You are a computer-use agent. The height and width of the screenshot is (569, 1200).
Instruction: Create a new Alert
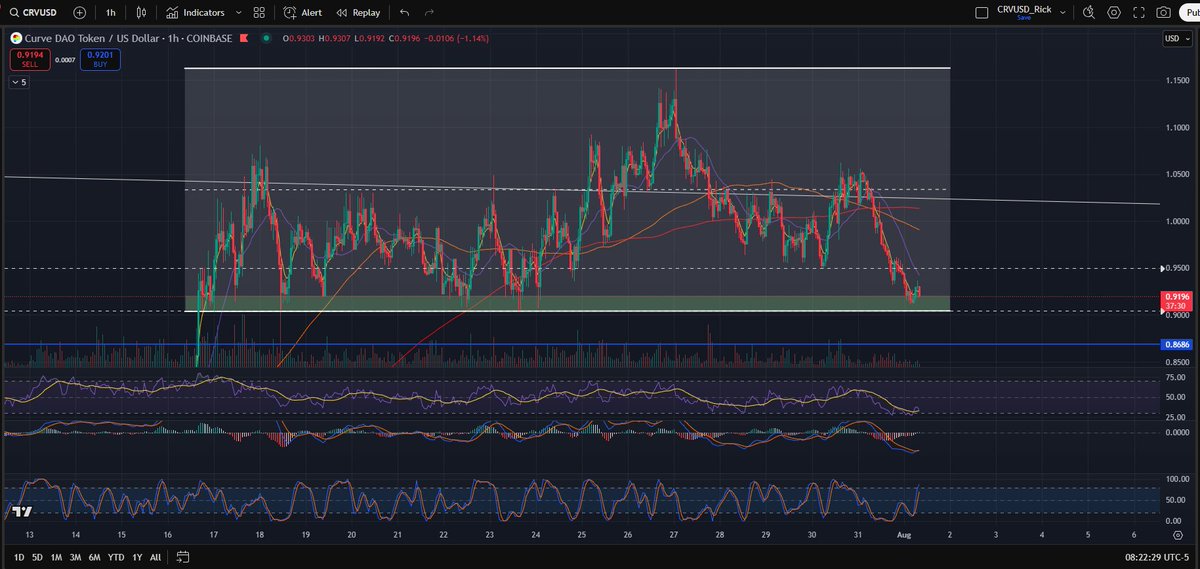(302, 12)
